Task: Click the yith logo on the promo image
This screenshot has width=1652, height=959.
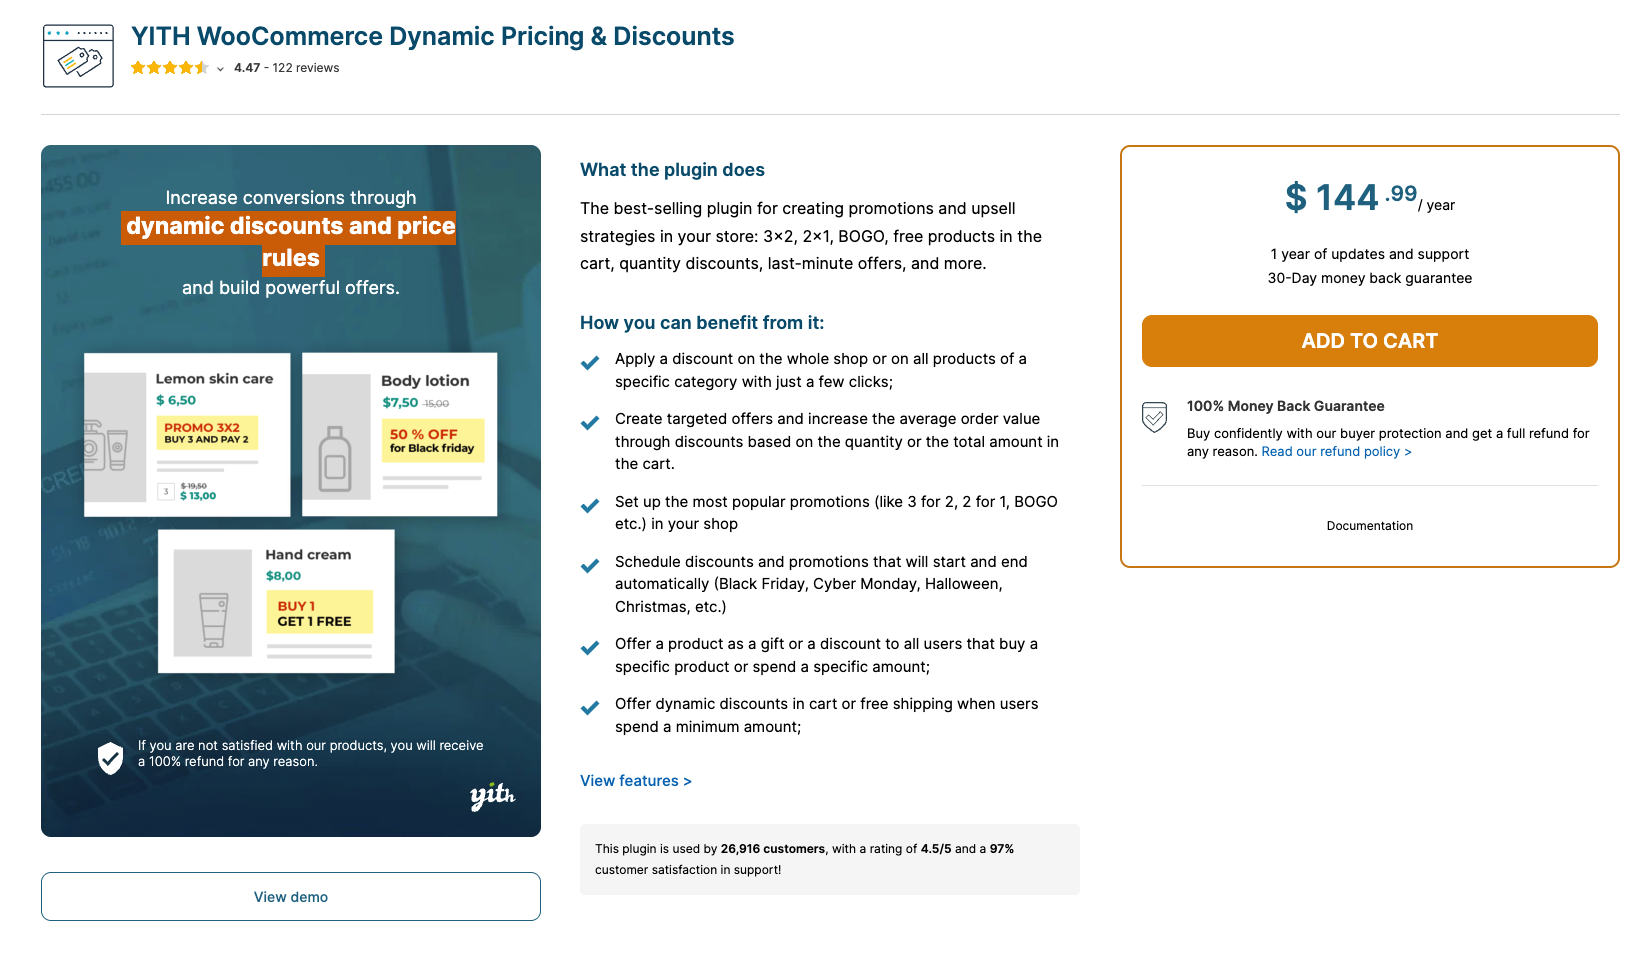Action: (492, 797)
